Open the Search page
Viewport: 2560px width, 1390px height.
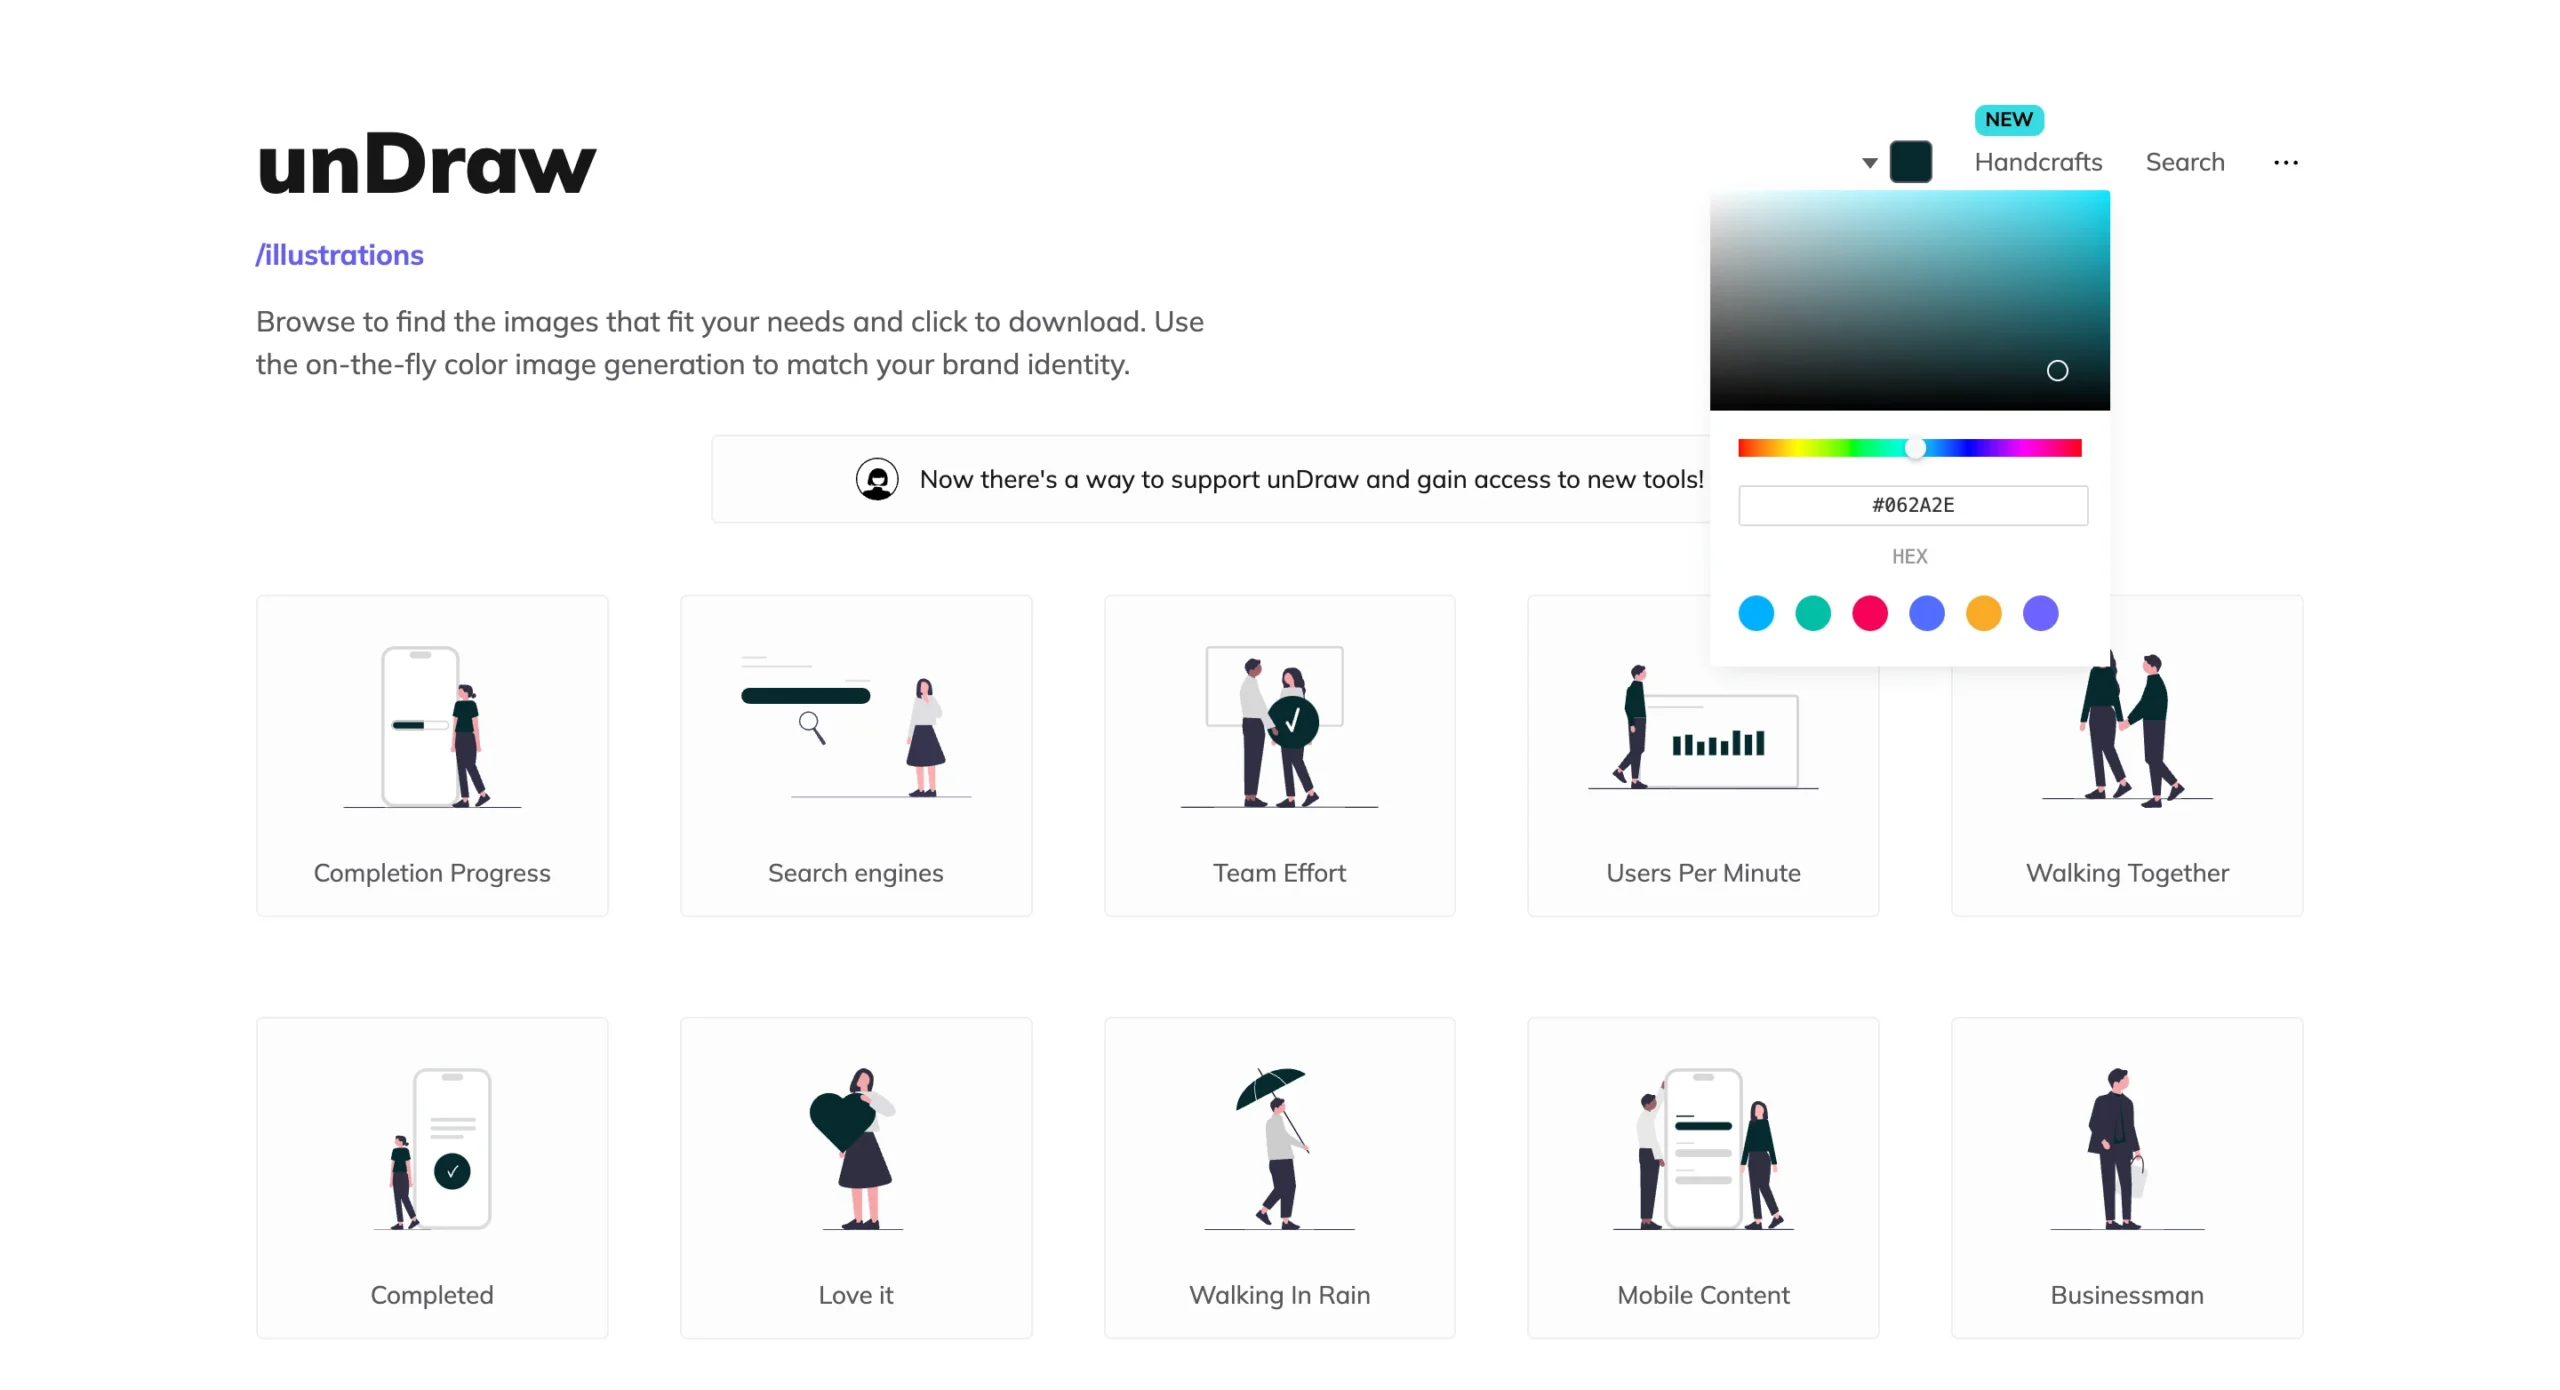point(2185,162)
